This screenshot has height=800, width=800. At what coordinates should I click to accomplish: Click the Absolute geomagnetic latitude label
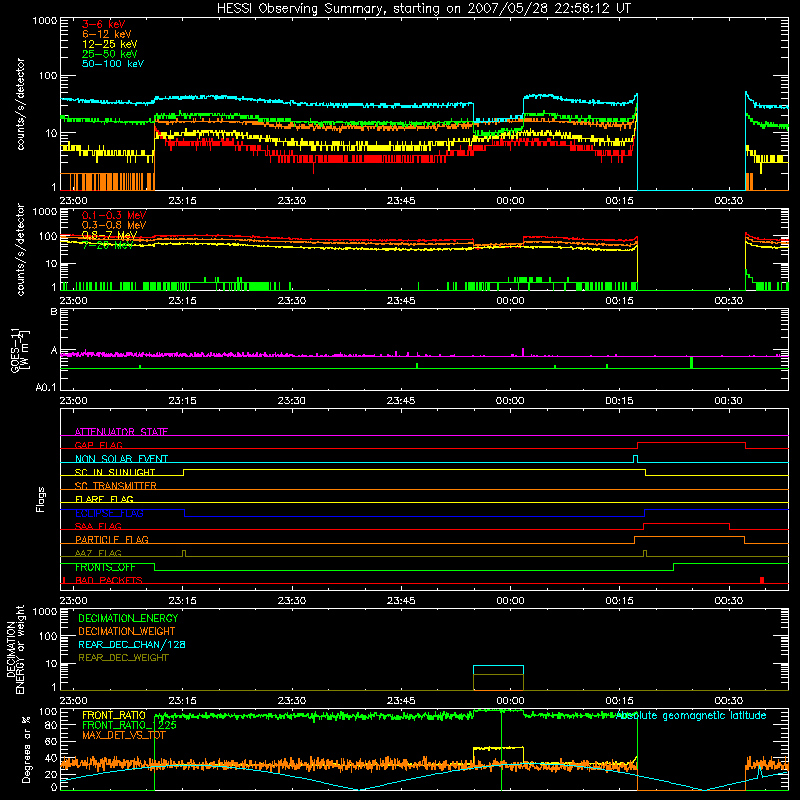tap(691, 715)
